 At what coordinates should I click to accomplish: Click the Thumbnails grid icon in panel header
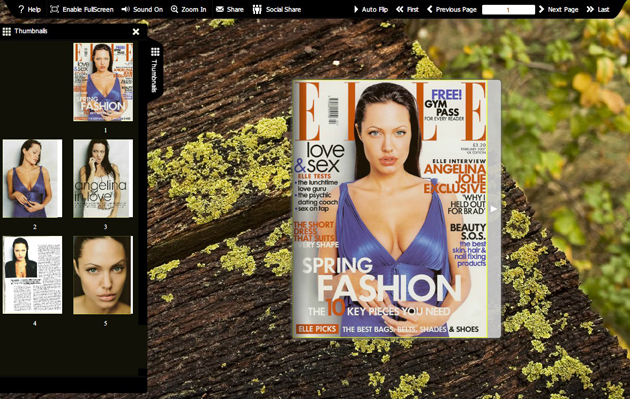pyautogui.click(x=6, y=31)
